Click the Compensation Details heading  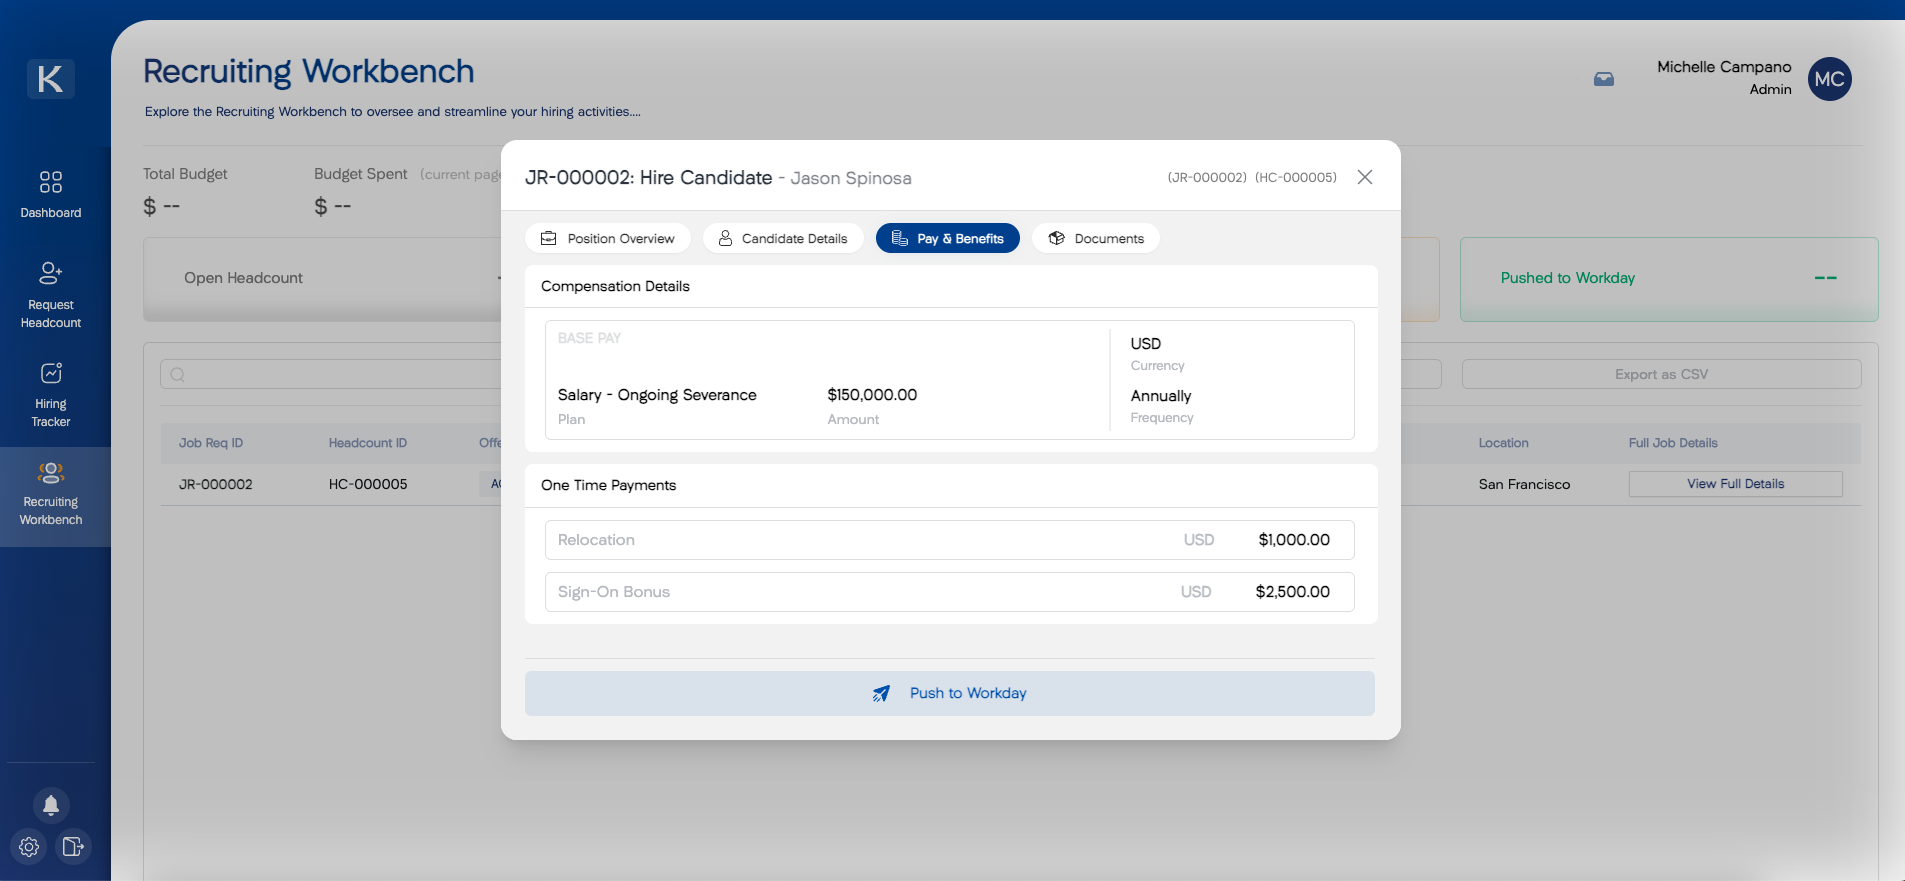(x=615, y=286)
